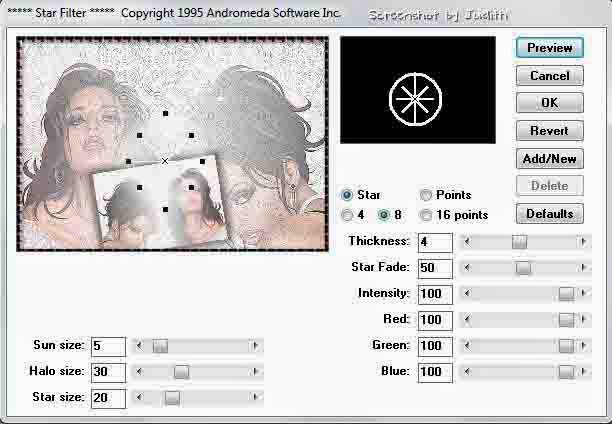The height and width of the screenshot is (424, 612).
Task: Decrease Star size with the left arrow
Action: (139, 398)
